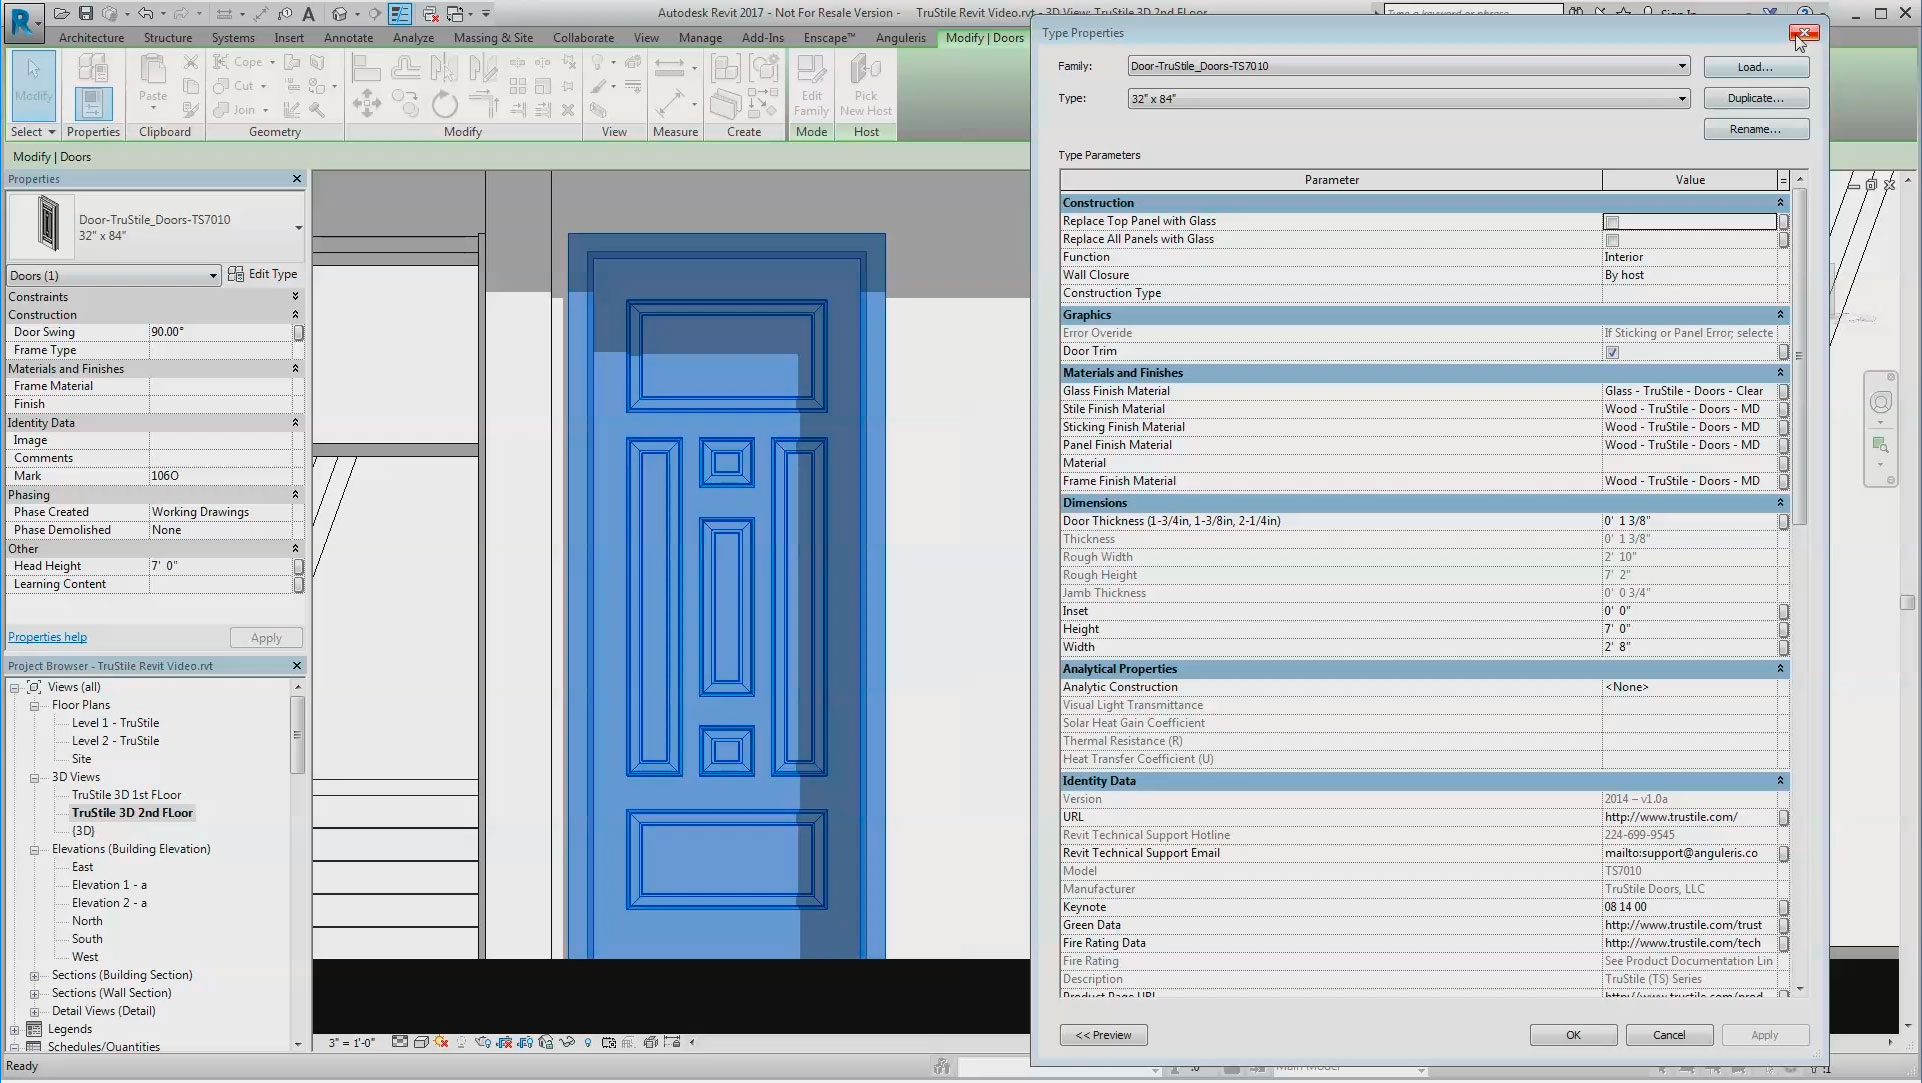The width and height of the screenshot is (1922, 1083).
Task: Uncheck the Door Trim checkbox
Action: pyautogui.click(x=1612, y=352)
